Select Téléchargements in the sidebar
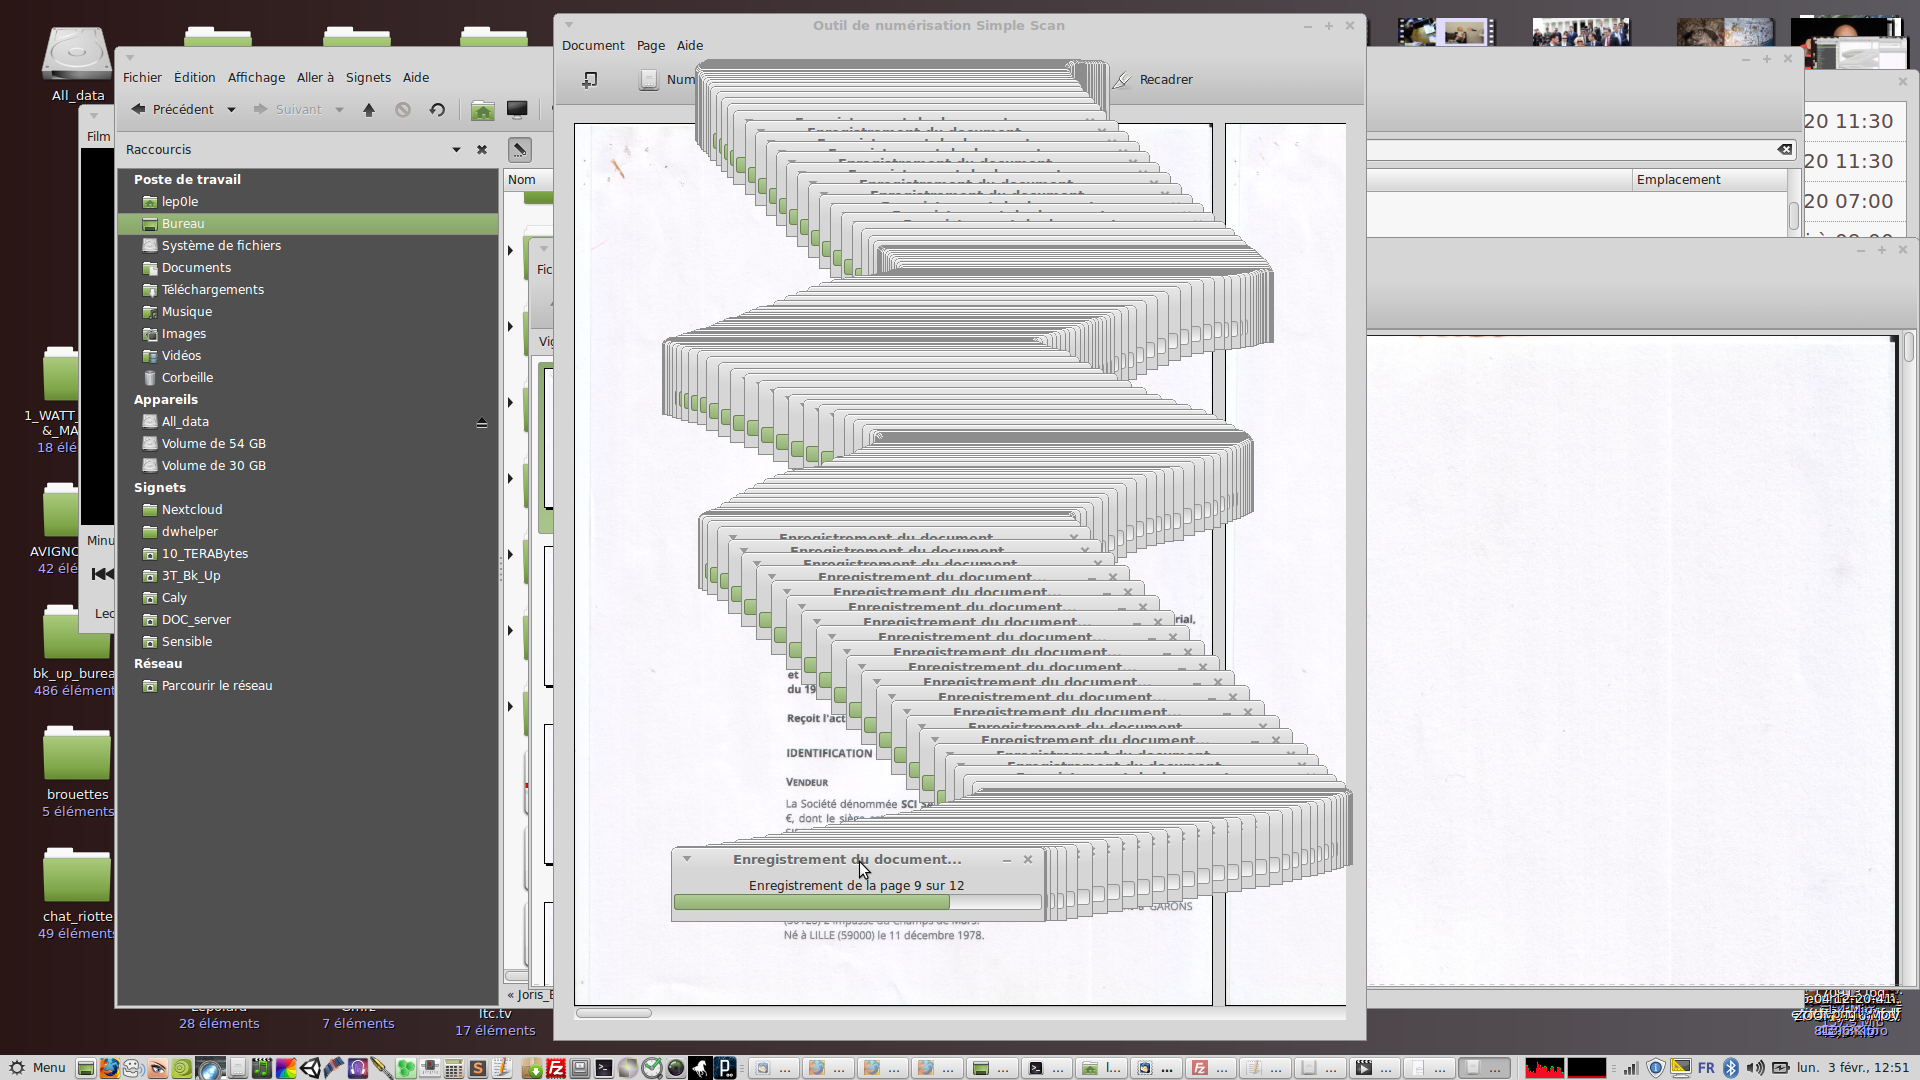This screenshot has width=1920, height=1080. pos(212,290)
